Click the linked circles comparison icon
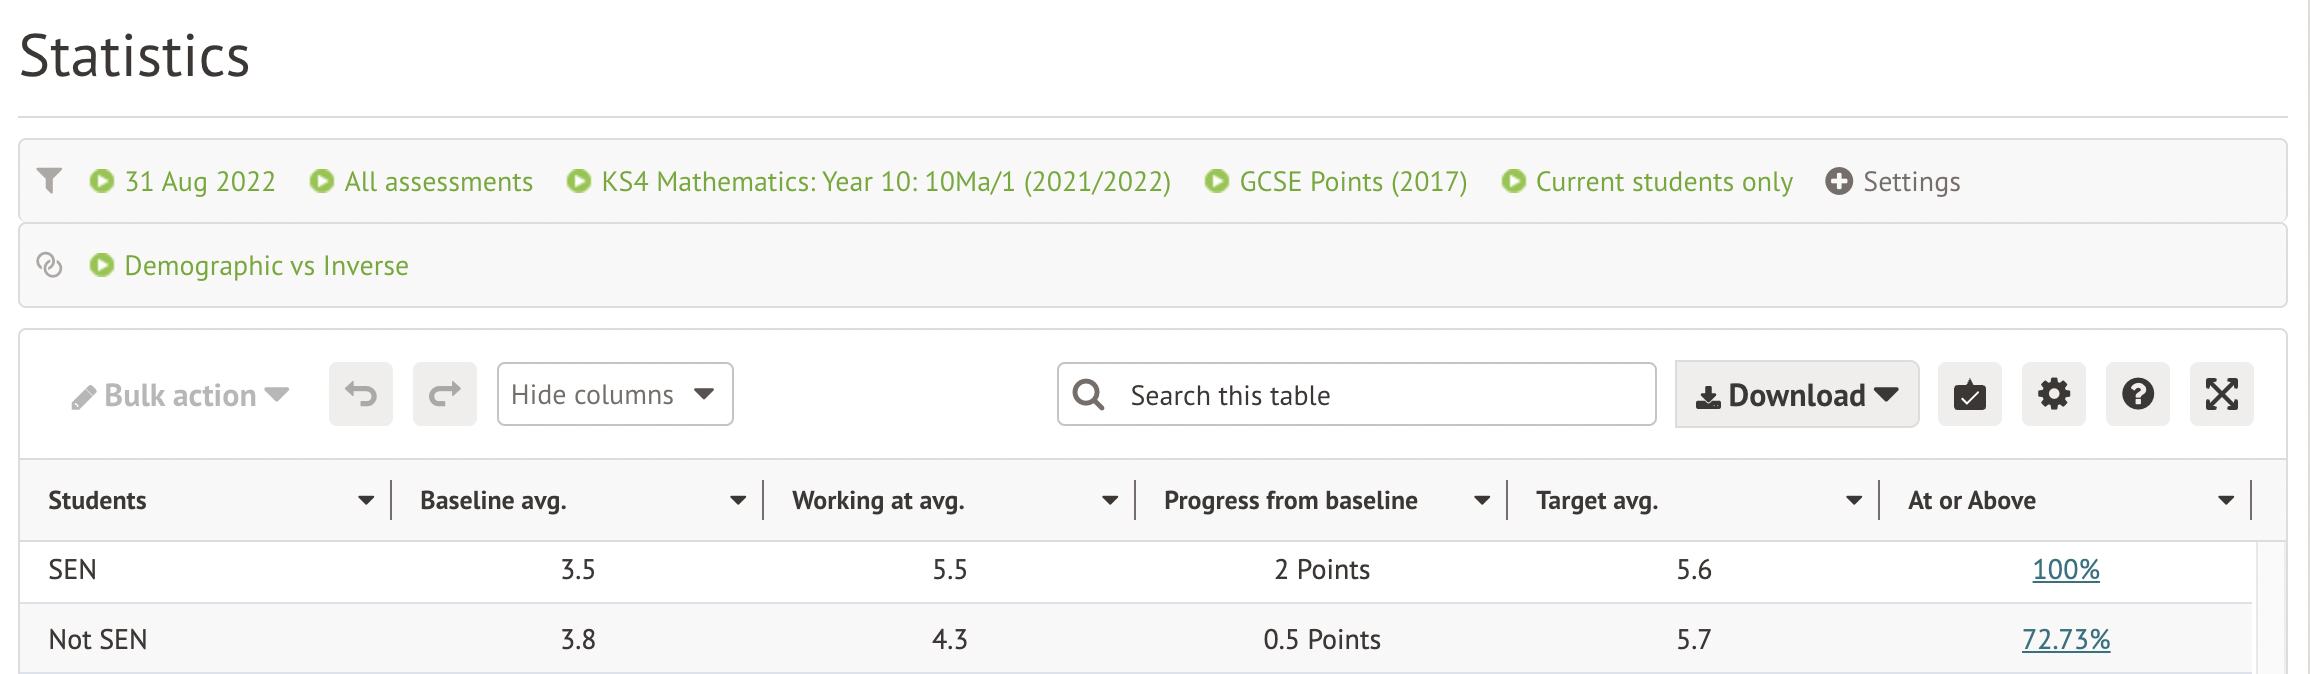This screenshot has width=2310, height=674. (x=49, y=265)
